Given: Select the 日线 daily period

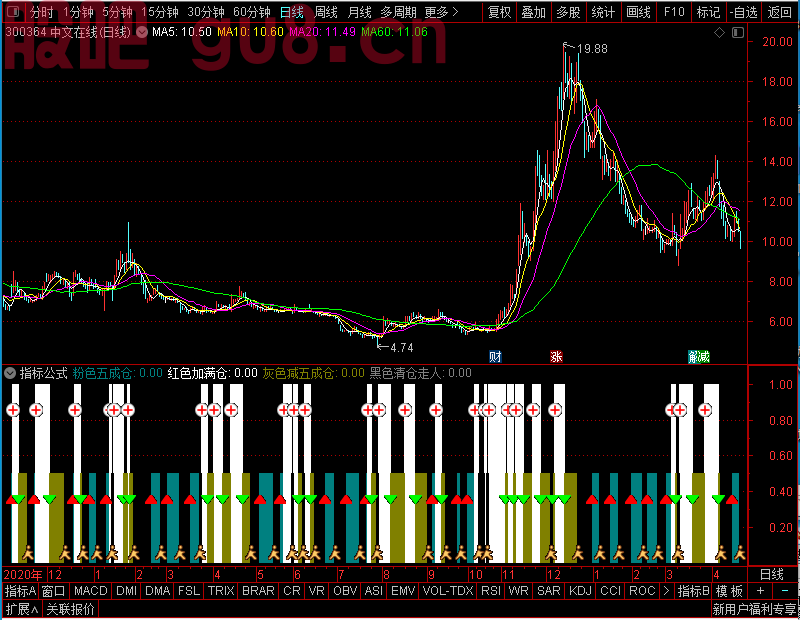Looking at the screenshot, I should (292, 12).
